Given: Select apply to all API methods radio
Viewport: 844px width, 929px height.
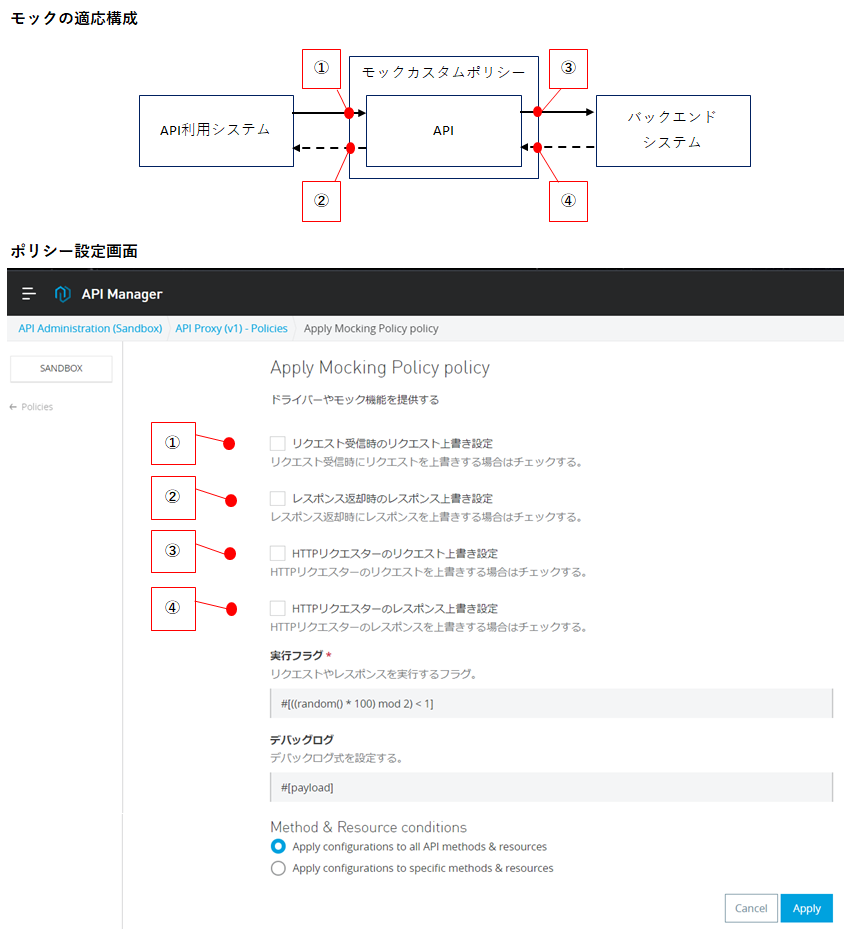Looking at the screenshot, I should tap(279, 847).
